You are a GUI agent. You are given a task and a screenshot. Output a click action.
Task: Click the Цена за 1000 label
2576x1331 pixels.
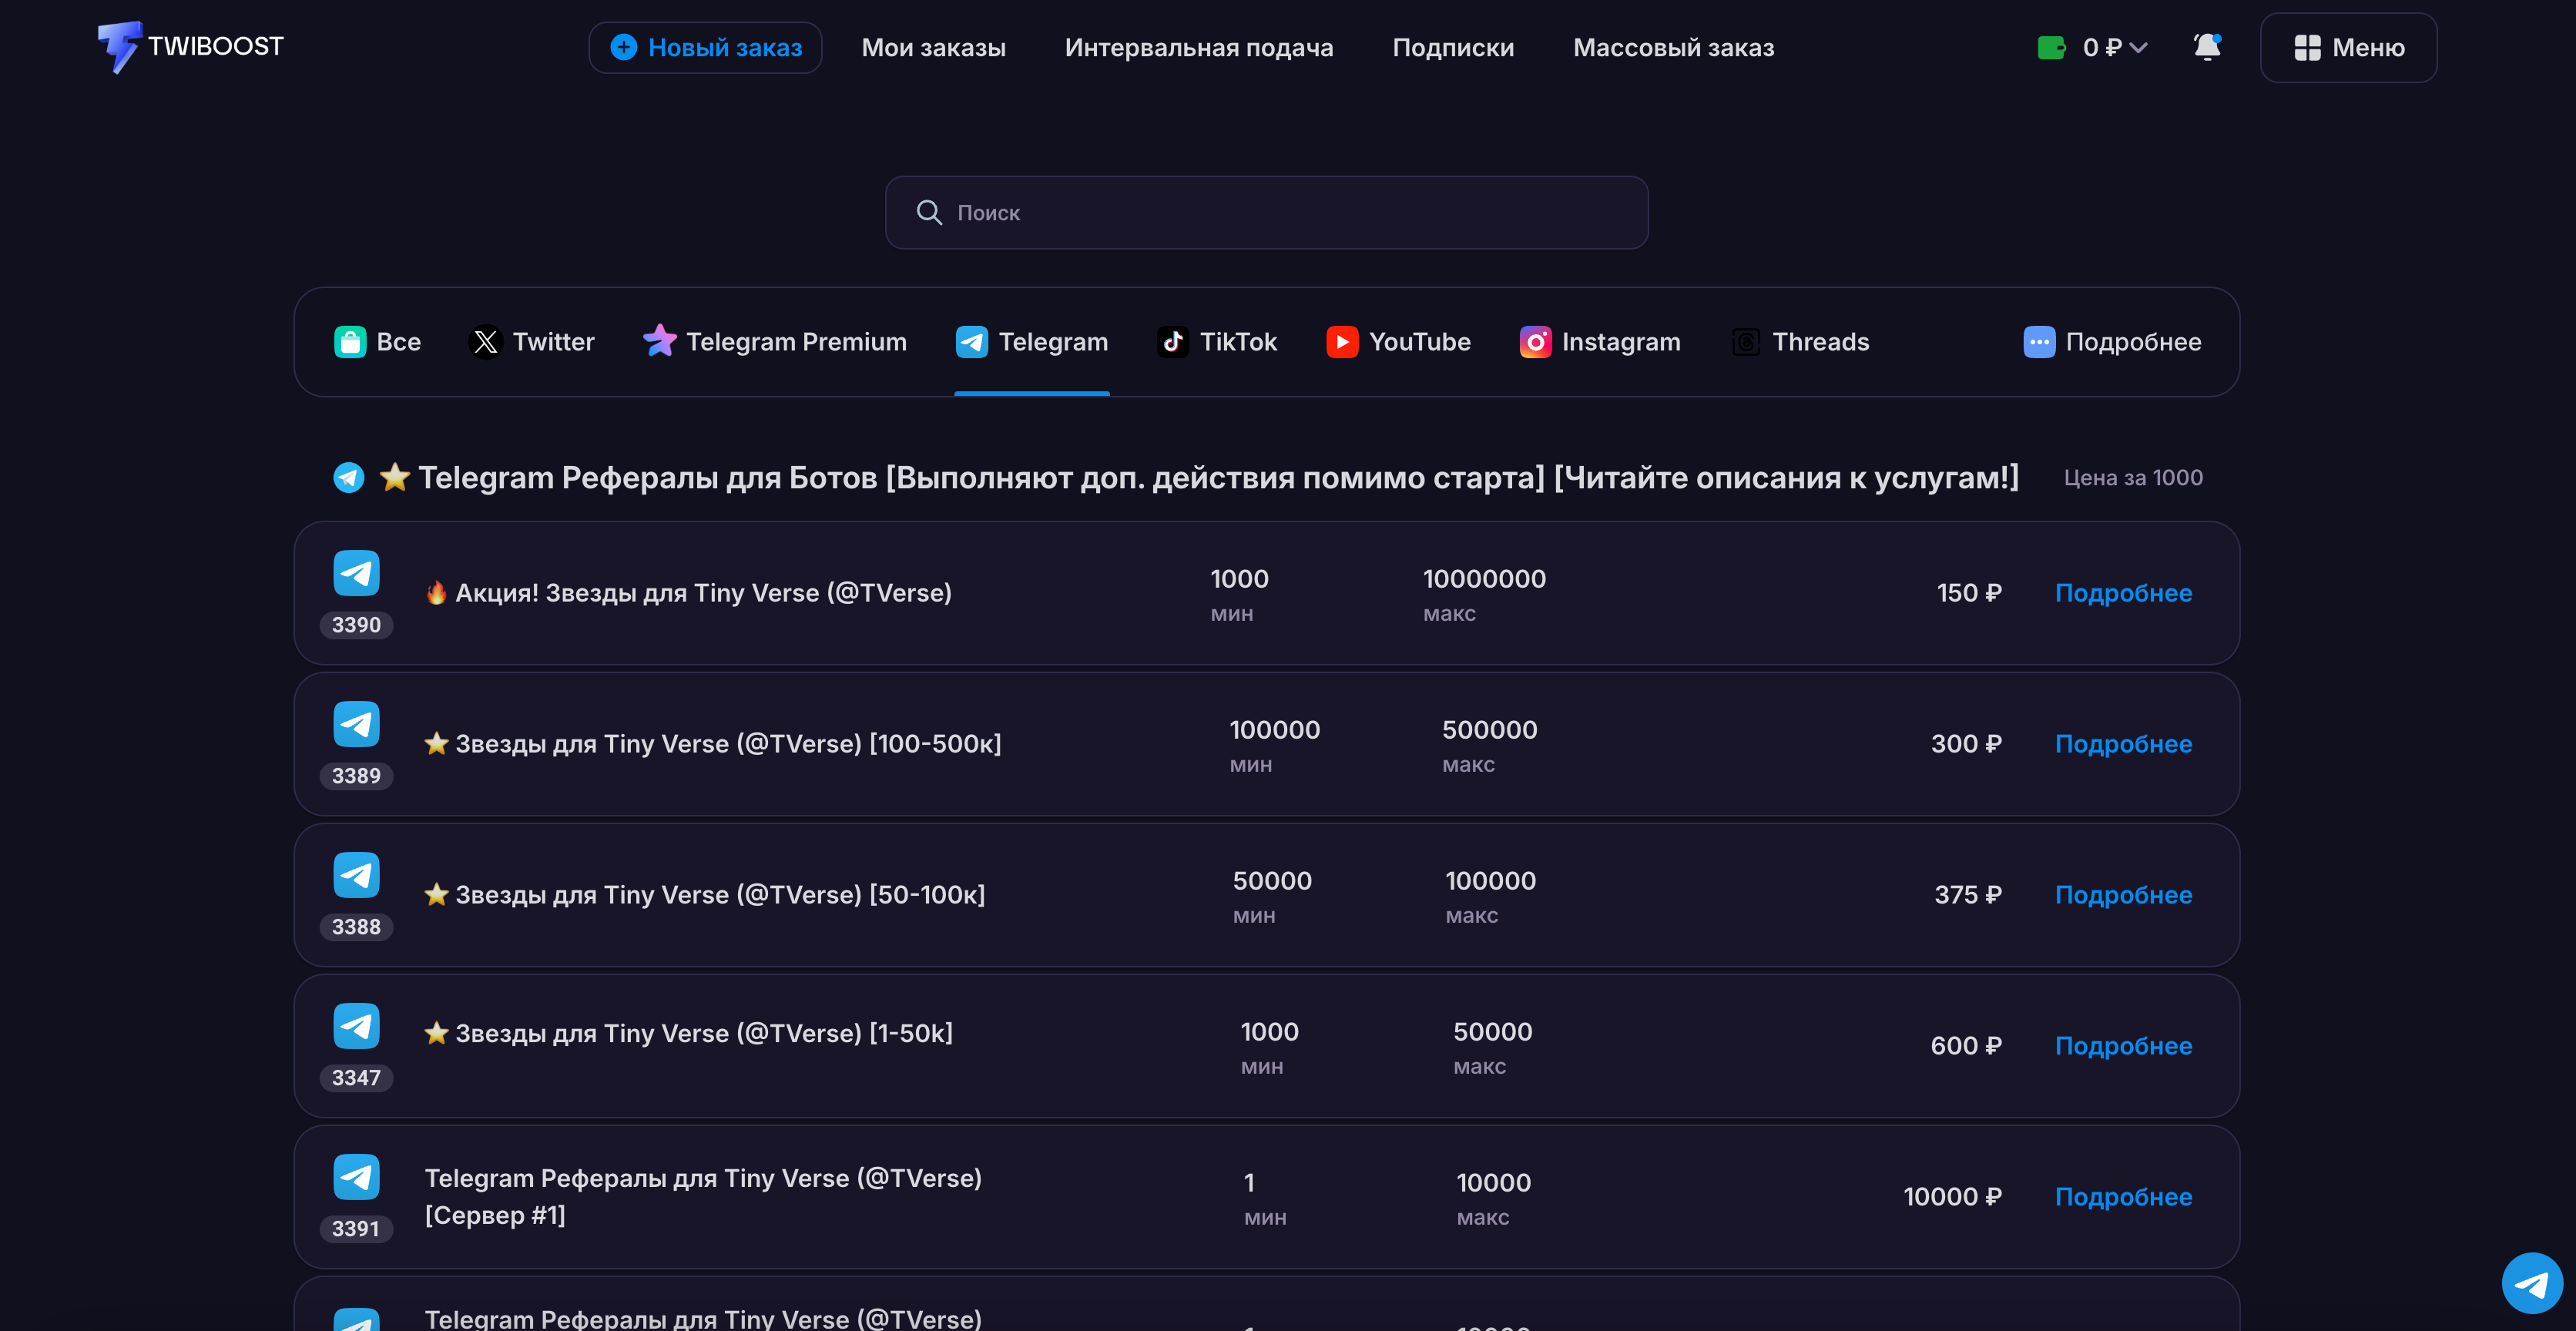2133,478
